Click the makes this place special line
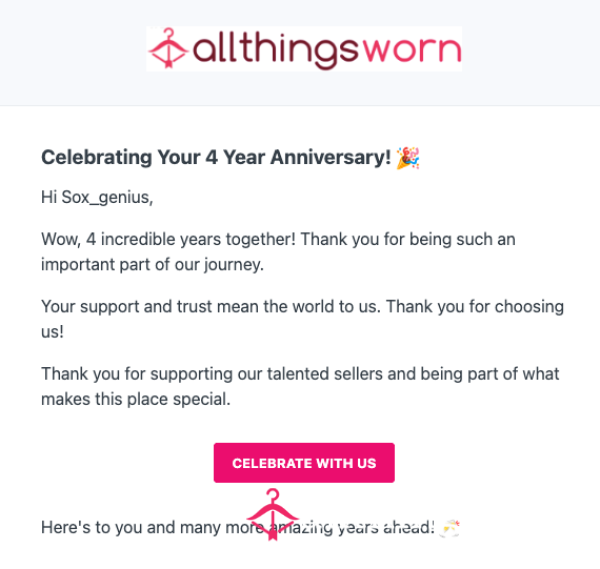The width and height of the screenshot is (600, 569). (136, 399)
